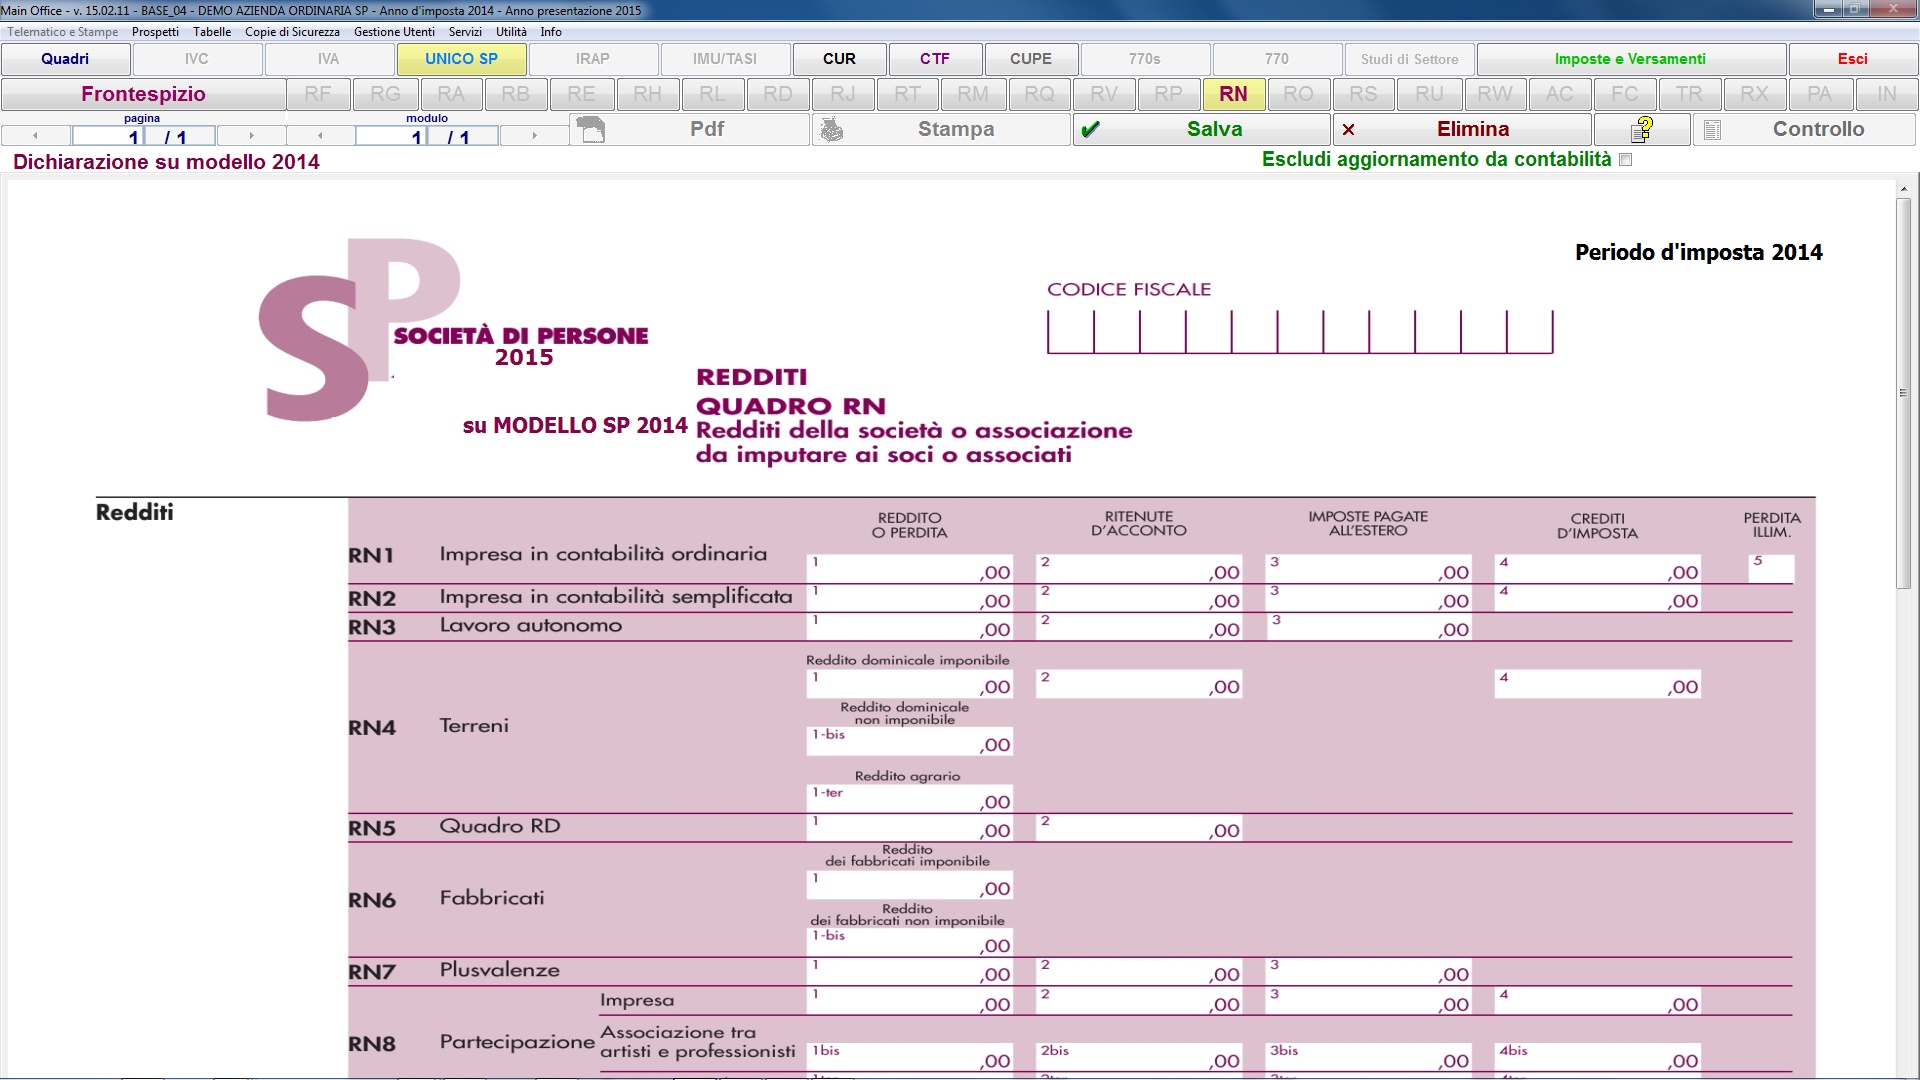Click the pagina number field
The height and width of the screenshot is (1080, 1920).
click(x=108, y=136)
